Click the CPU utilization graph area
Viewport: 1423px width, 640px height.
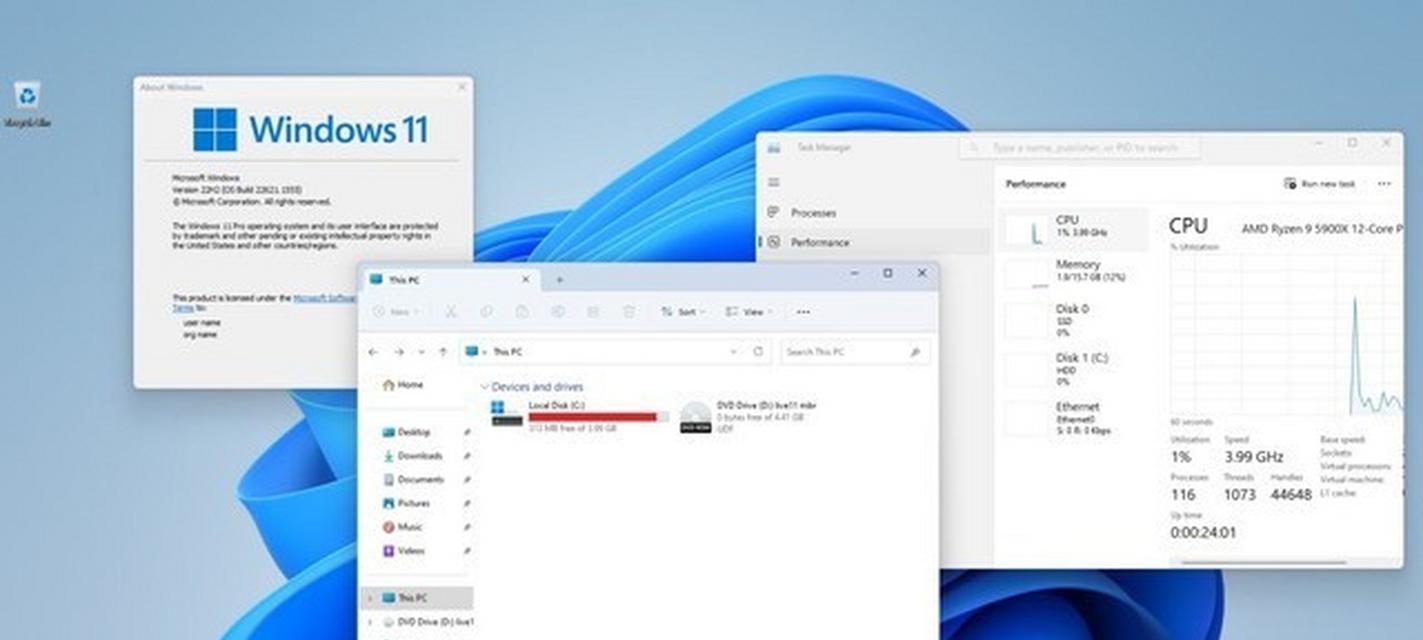[x=1286, y=335]
